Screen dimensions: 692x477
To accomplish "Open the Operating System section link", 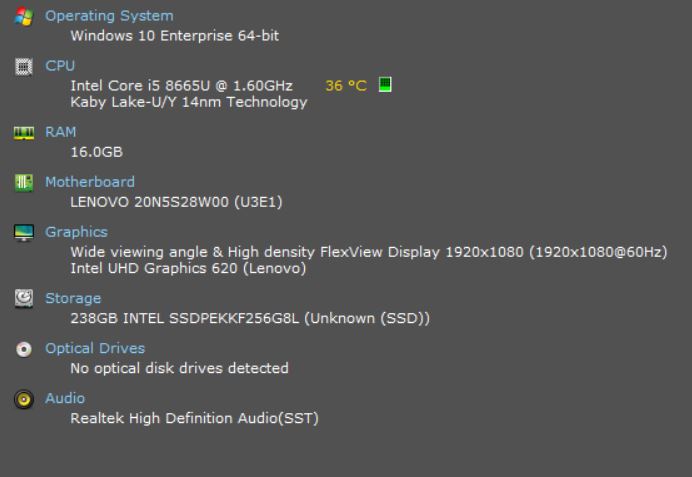I will click(109, 16).
